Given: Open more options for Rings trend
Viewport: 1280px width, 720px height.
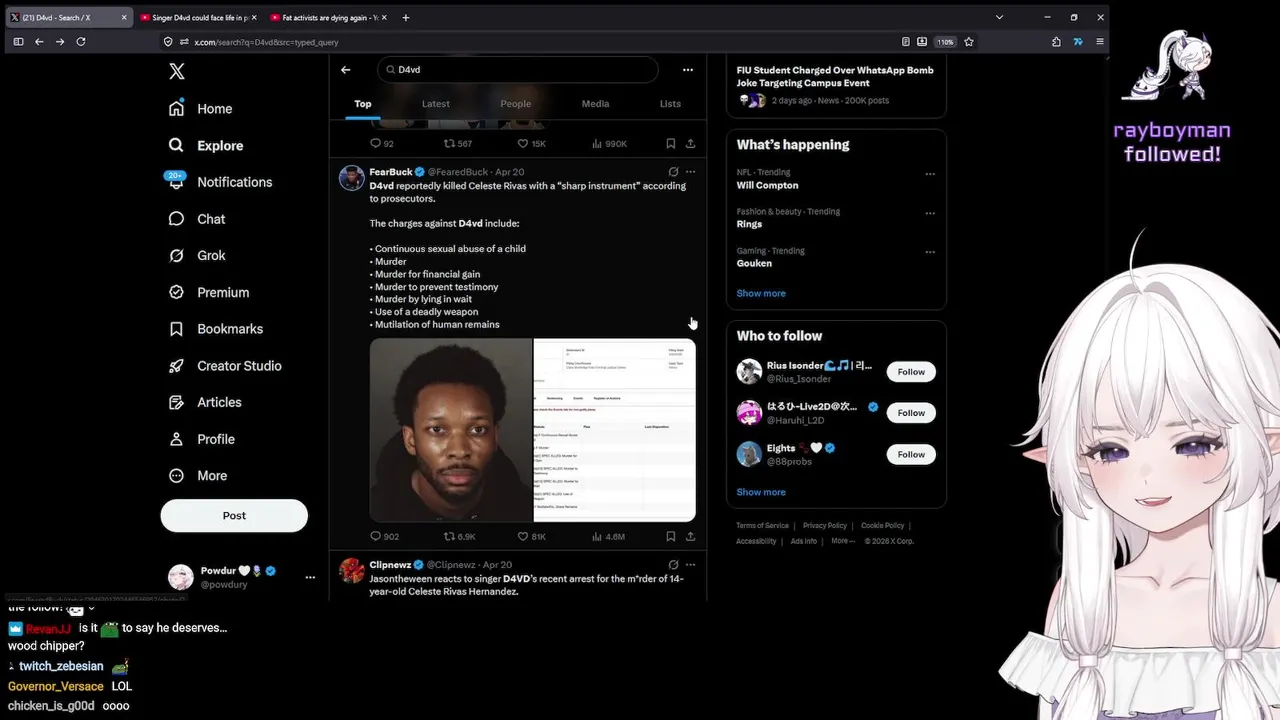Looking at the screenshot, I should coord(930,213).
